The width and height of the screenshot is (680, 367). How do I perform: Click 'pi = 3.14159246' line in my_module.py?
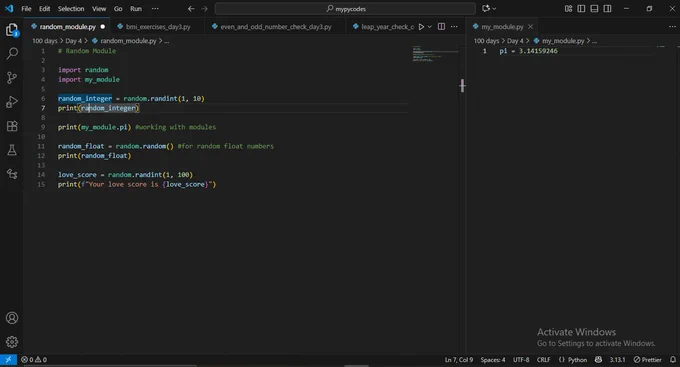click(x=528, y=51)
